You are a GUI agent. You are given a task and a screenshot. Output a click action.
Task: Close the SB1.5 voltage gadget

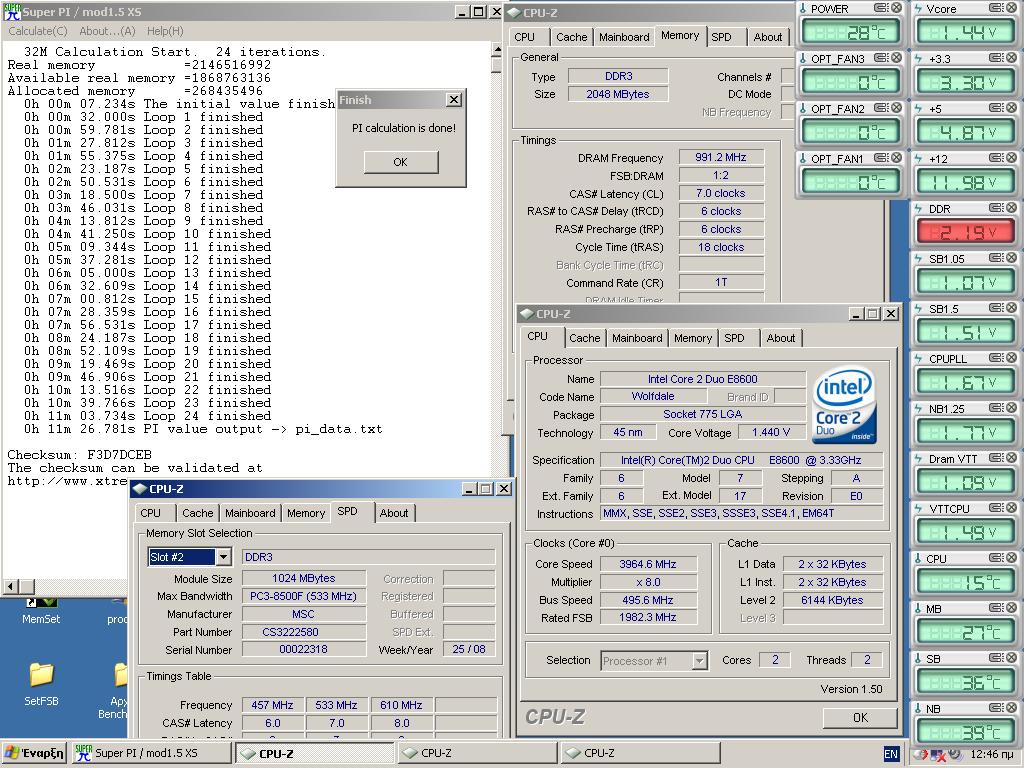pyautogui.click(x=1012, y=308)
